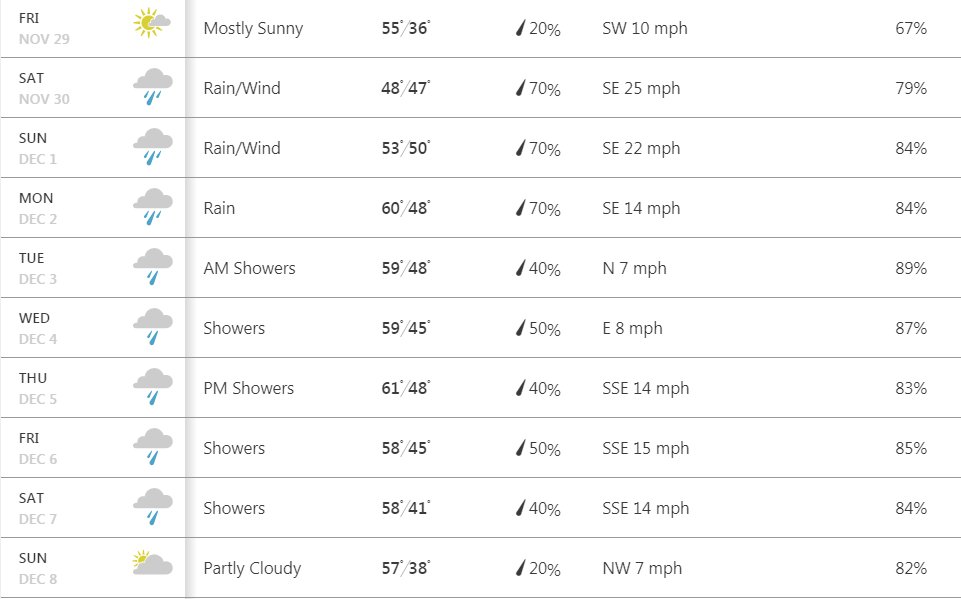The height and width of the screenshot is (599, 961).
Task: Select the FRI NOV 29 forecast row
Action: (480, 28)
